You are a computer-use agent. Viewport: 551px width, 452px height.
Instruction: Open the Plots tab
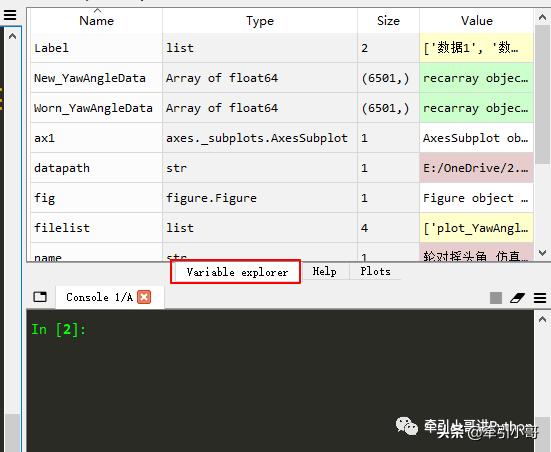pos(376,271)
